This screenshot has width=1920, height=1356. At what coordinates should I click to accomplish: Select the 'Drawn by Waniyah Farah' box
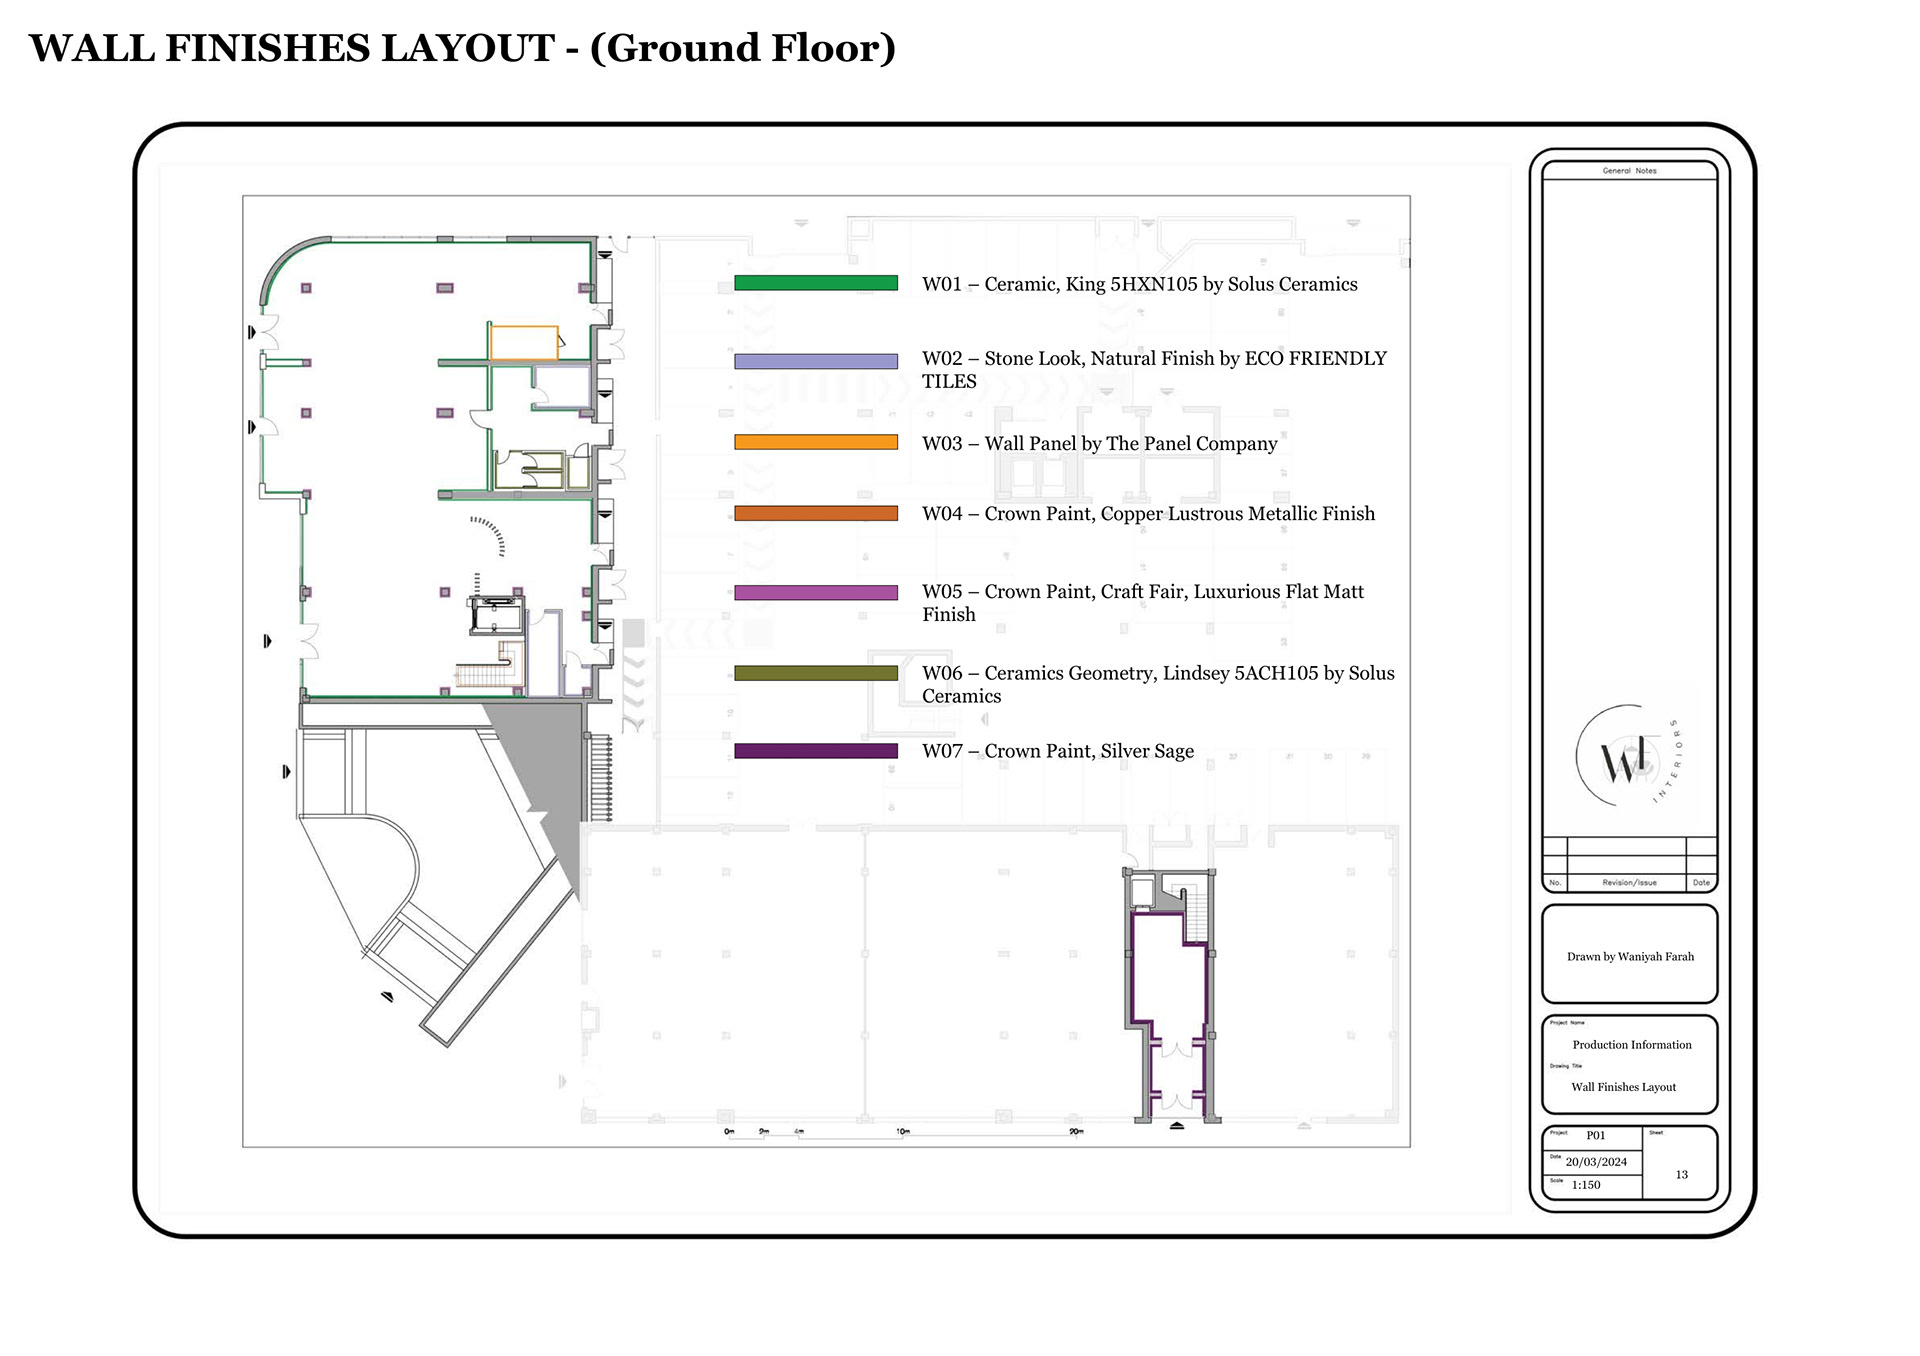(x=1629, y=956)
